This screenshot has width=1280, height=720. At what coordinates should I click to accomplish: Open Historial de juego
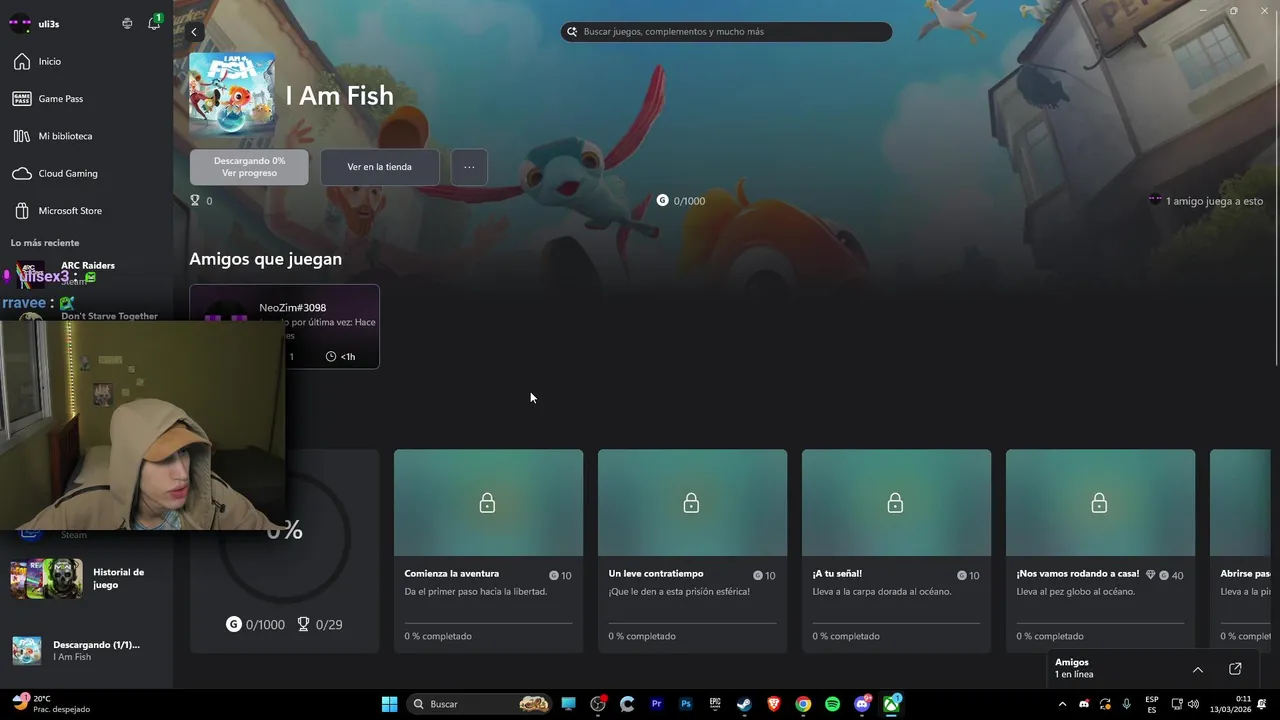coord(86,578)
